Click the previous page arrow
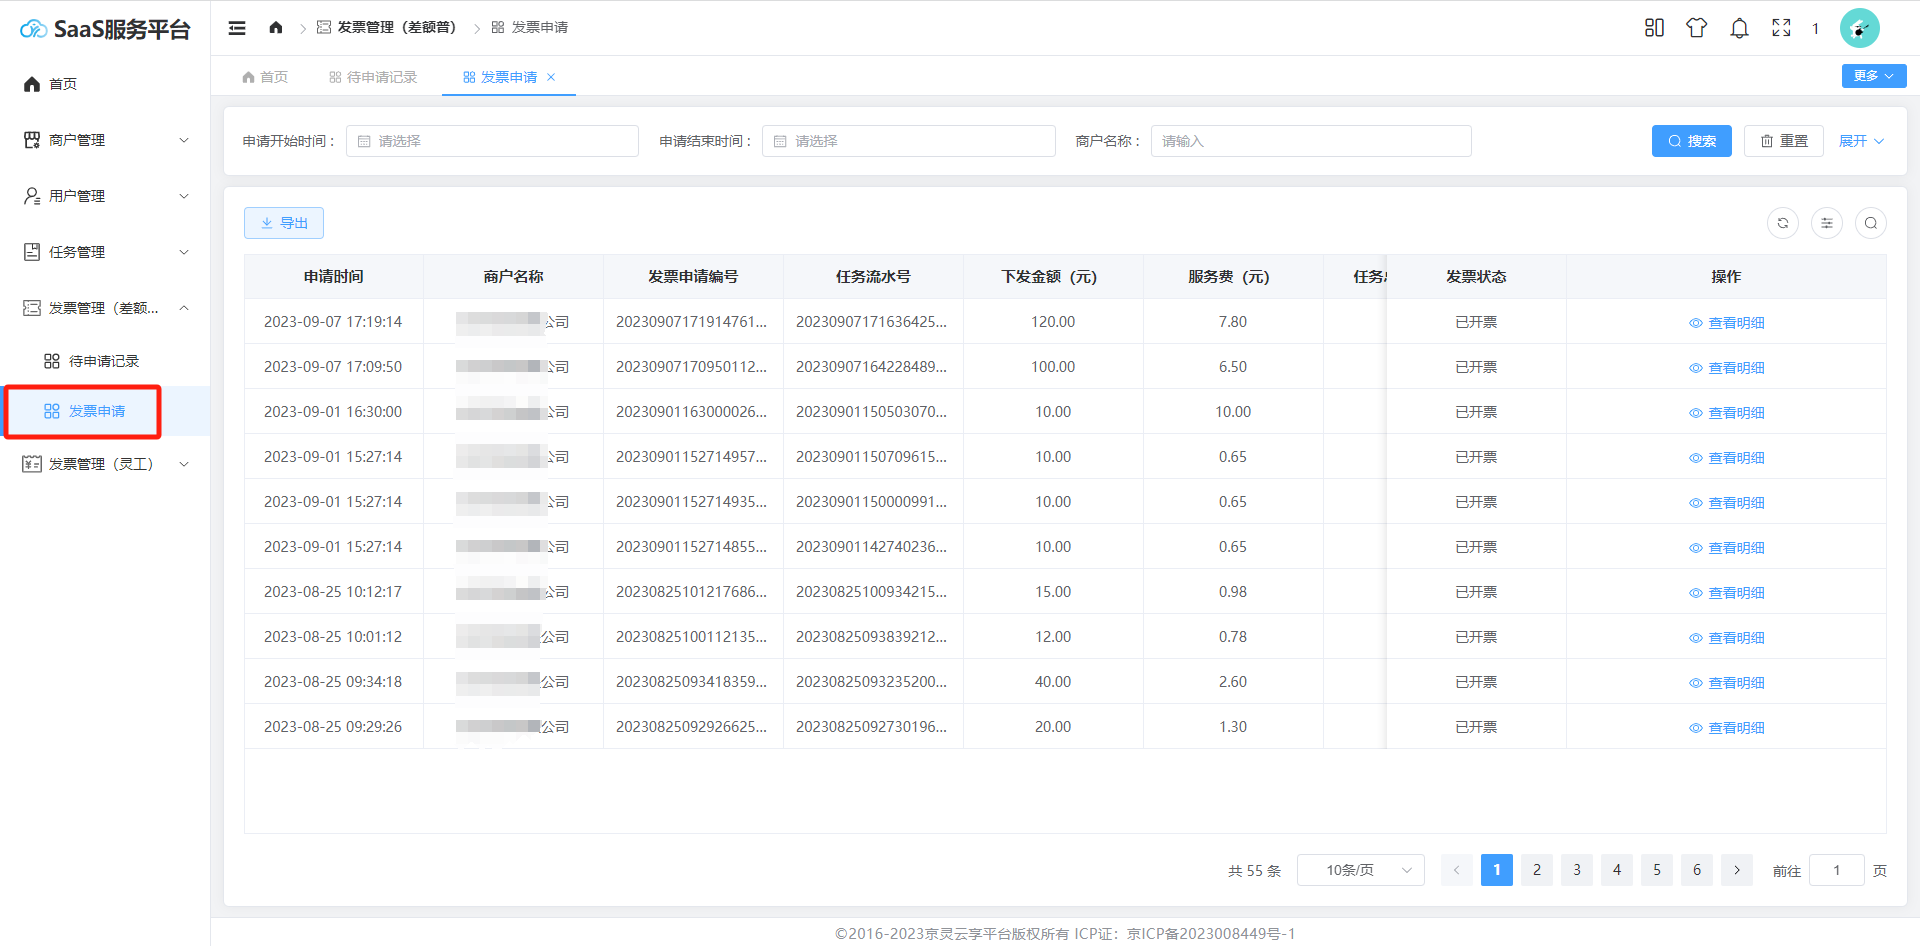Image resolution: width=1920 pixels, height=946 pixels. 1457,870
